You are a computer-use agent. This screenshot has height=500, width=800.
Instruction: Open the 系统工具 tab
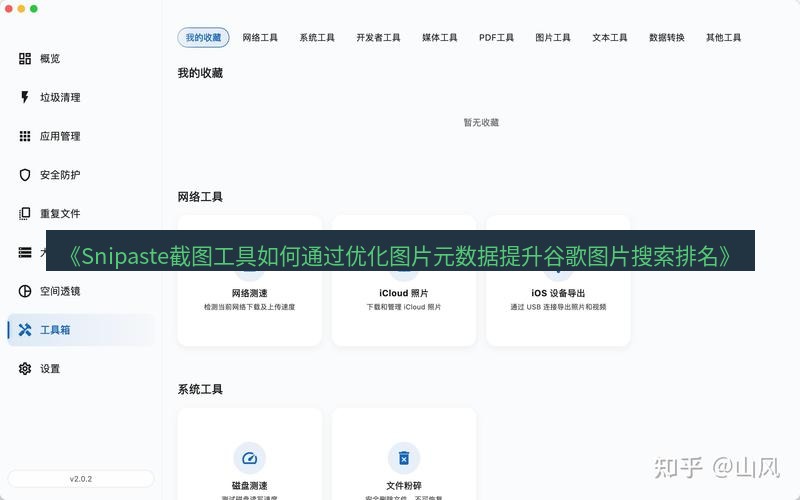pos(317,38)
